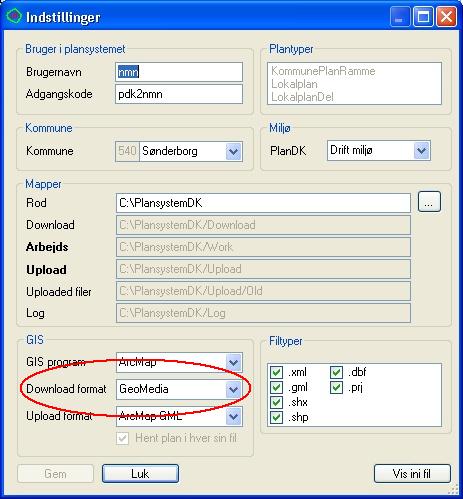Screen dimensions: 463x499
Task: Select Lokalplan in the Plantyper list
Action: pyautogui.click(x=294, y=84)
